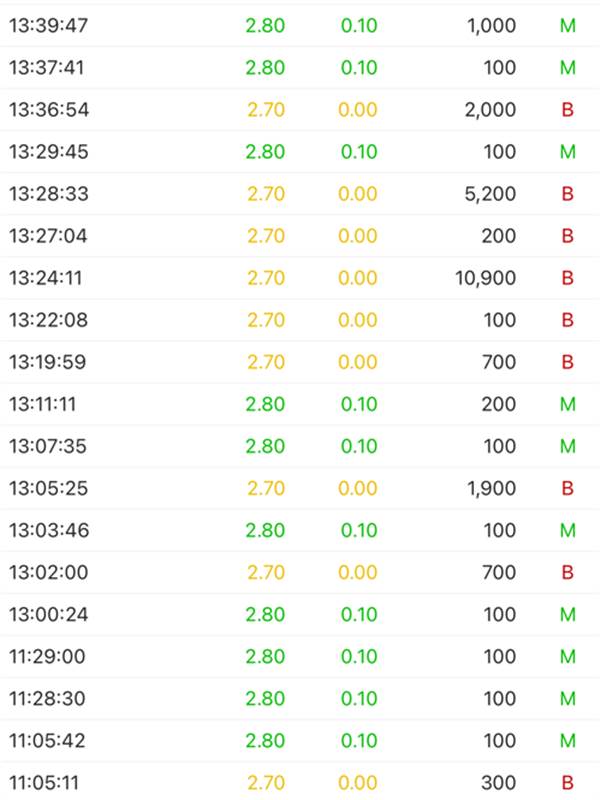Image resolution: width=600 pixels, height=800 pixels.
Task: Click the M marker for 13:37:41
Action: tap(568, 68)
